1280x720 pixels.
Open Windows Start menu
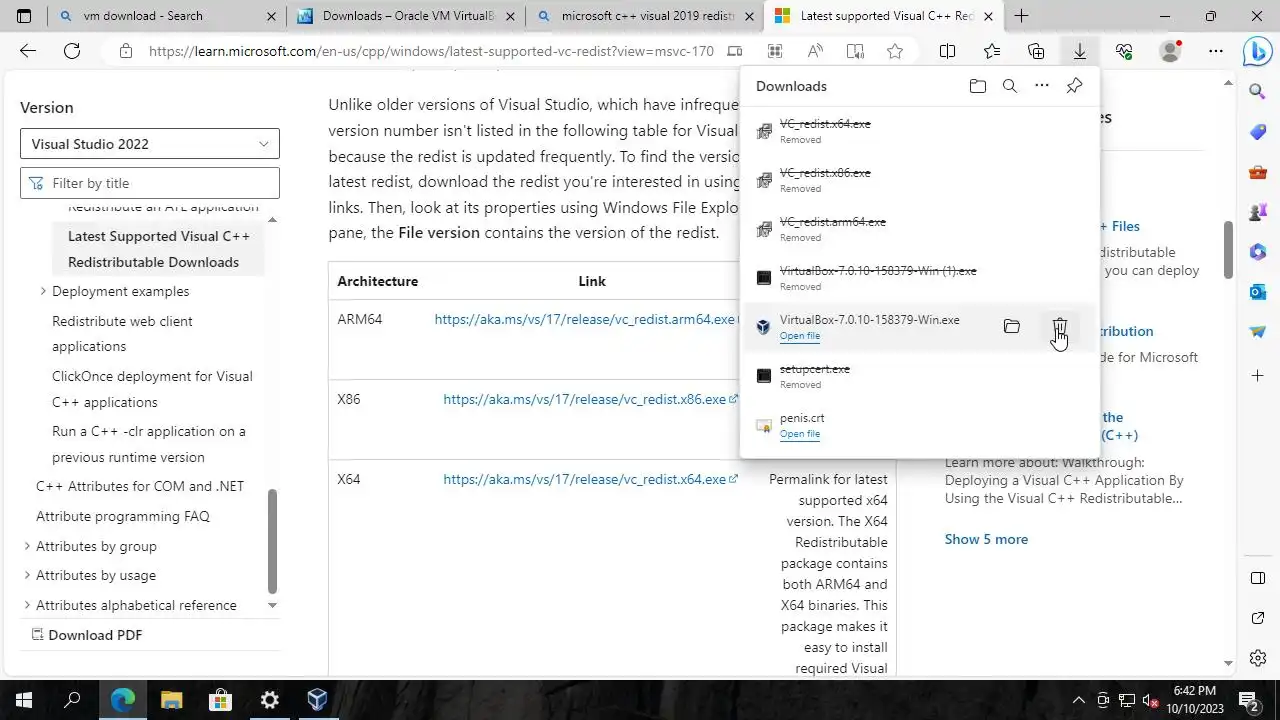(24, 700)
